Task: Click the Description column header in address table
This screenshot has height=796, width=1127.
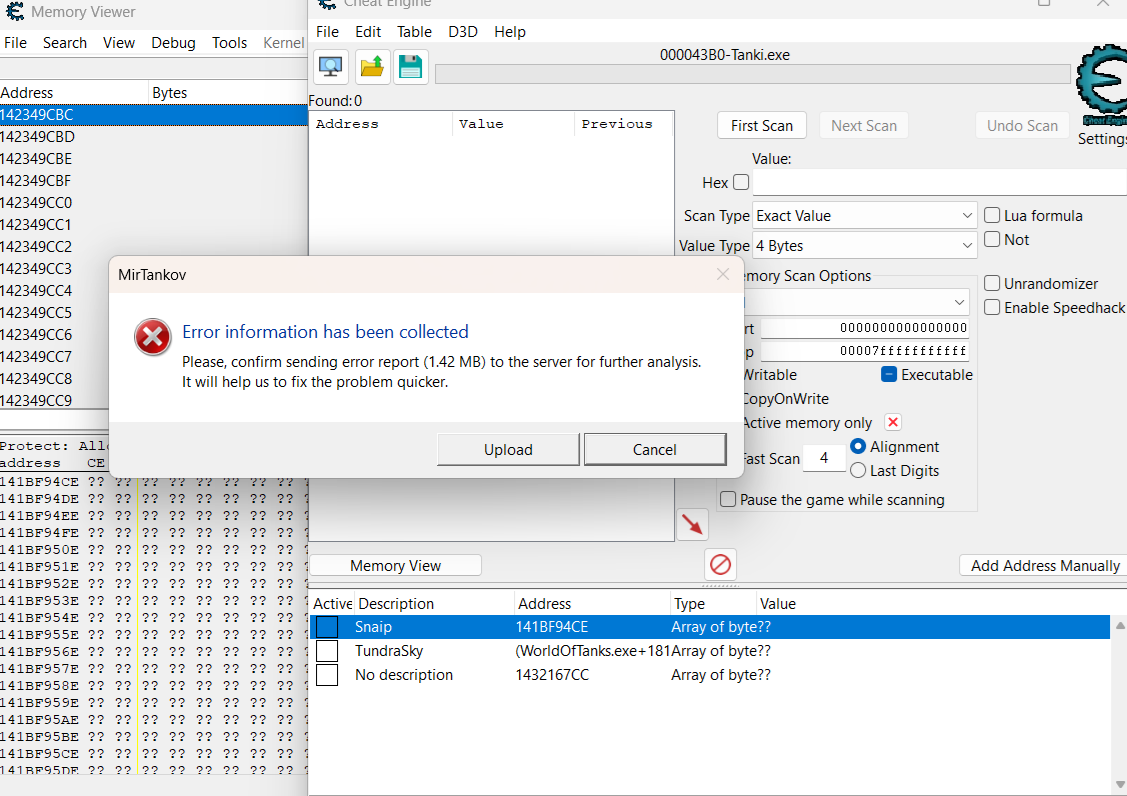Action: coord(435,603)
